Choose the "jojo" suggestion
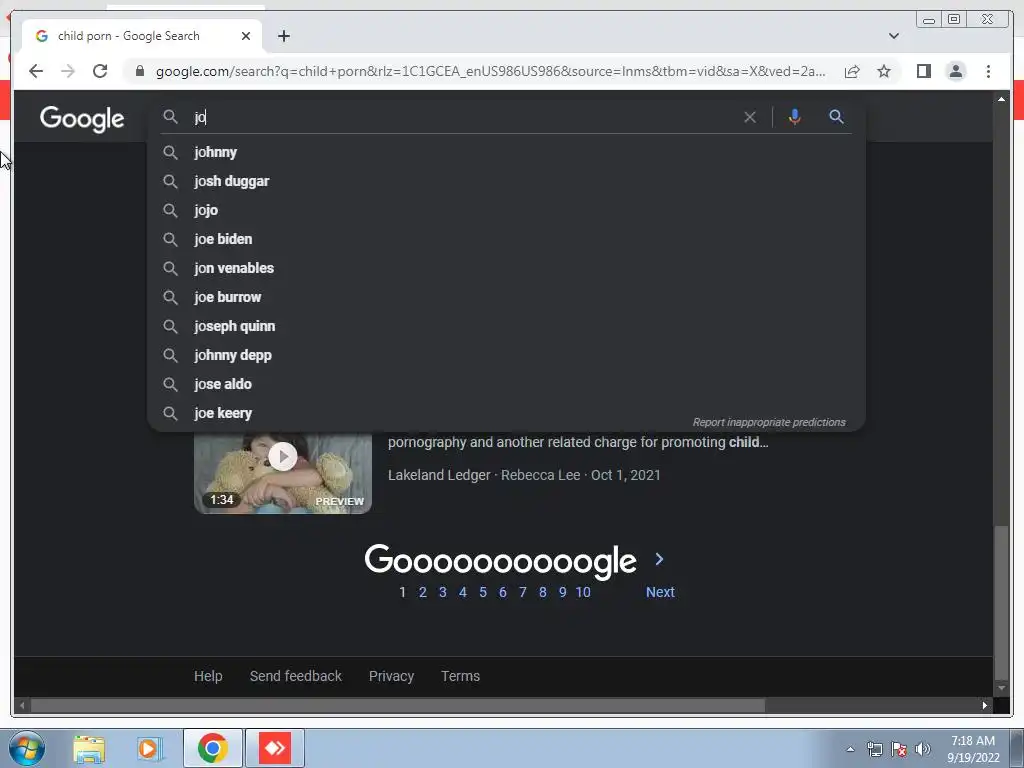 tap(506, 210)
